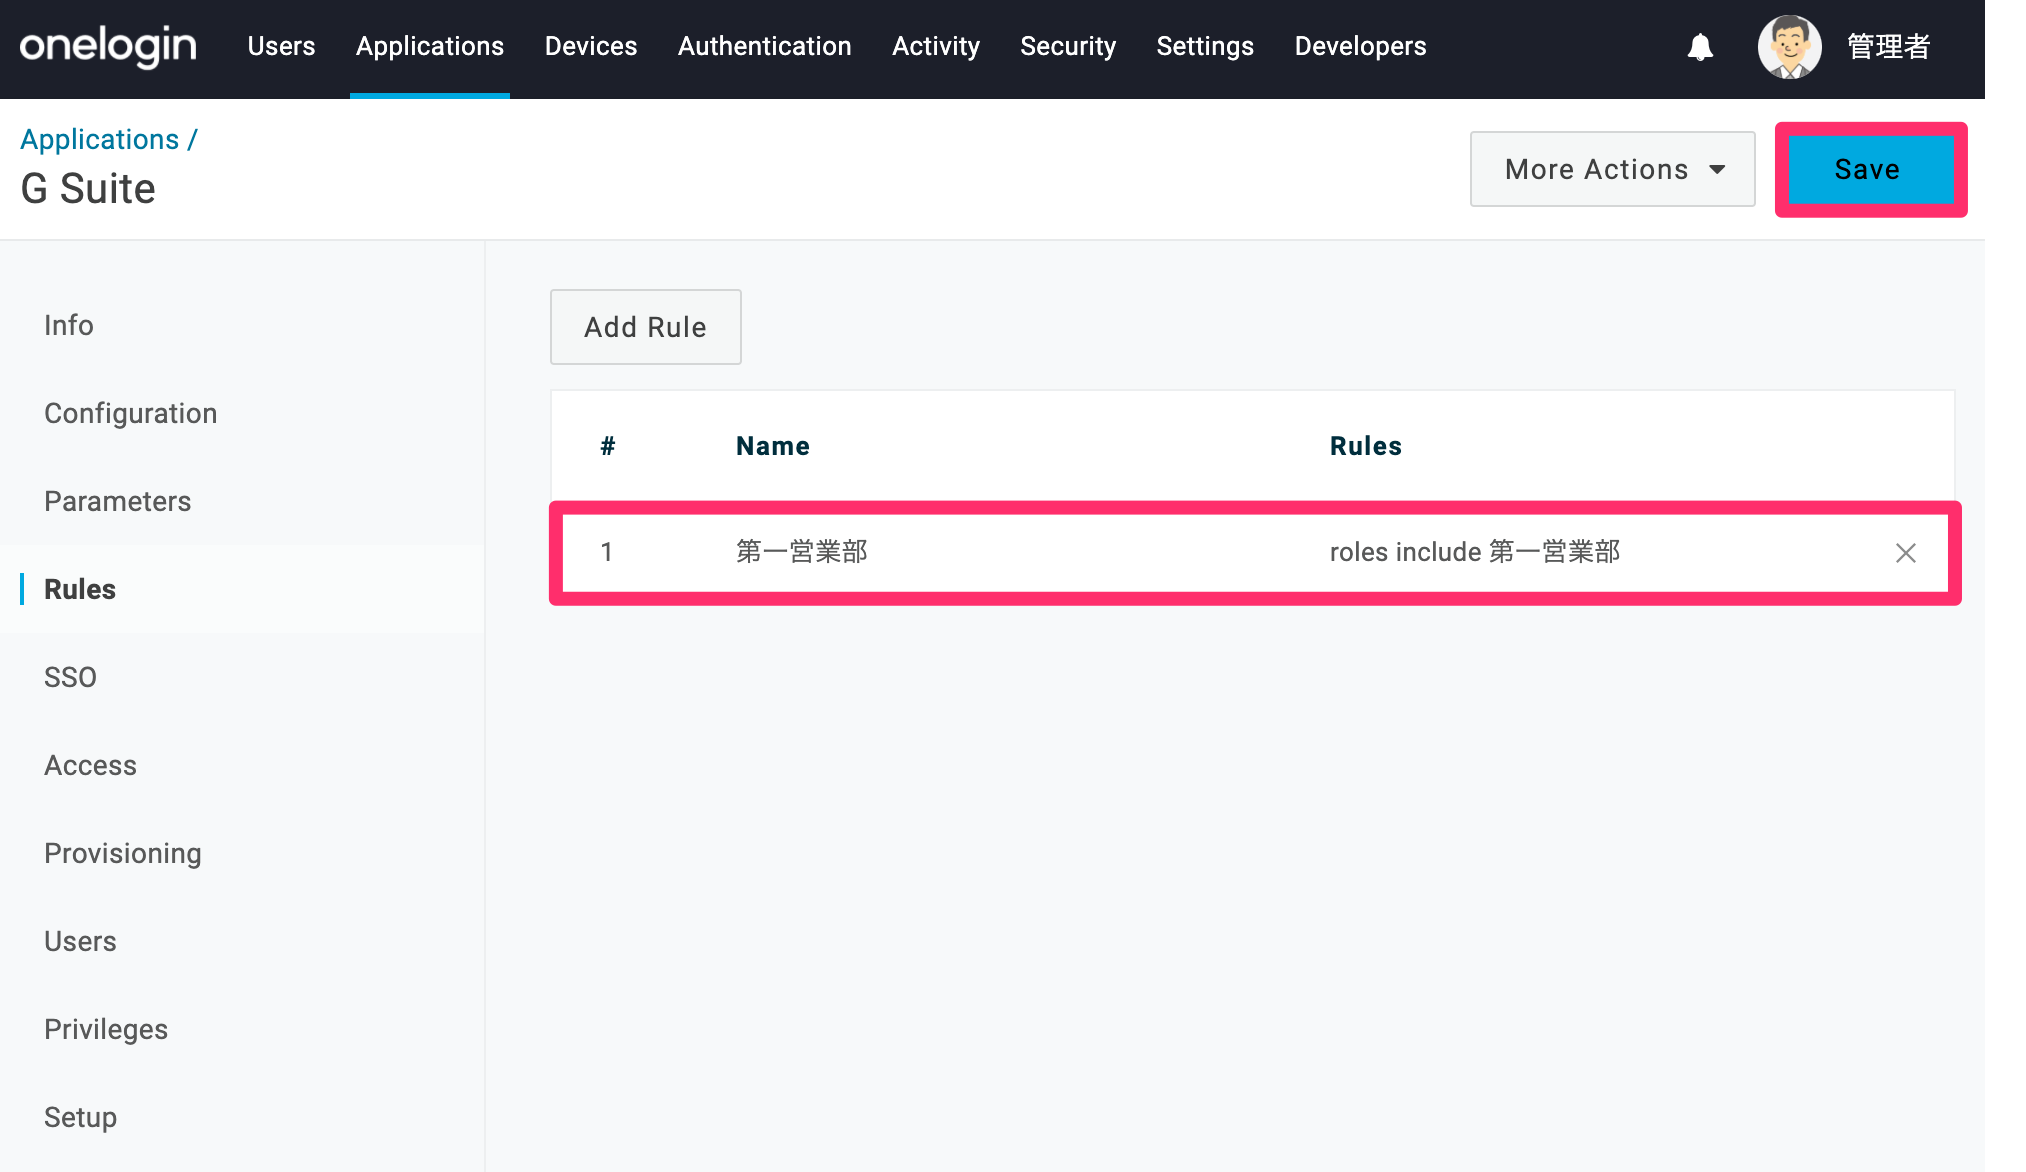Click the Rules column header
Screen dimensions: 2026x1172
pos(1366,446)
